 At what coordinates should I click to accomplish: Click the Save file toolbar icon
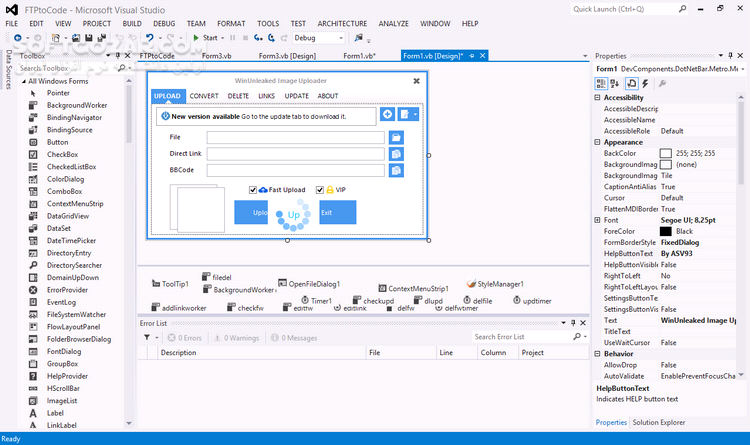tap(88, 38)
